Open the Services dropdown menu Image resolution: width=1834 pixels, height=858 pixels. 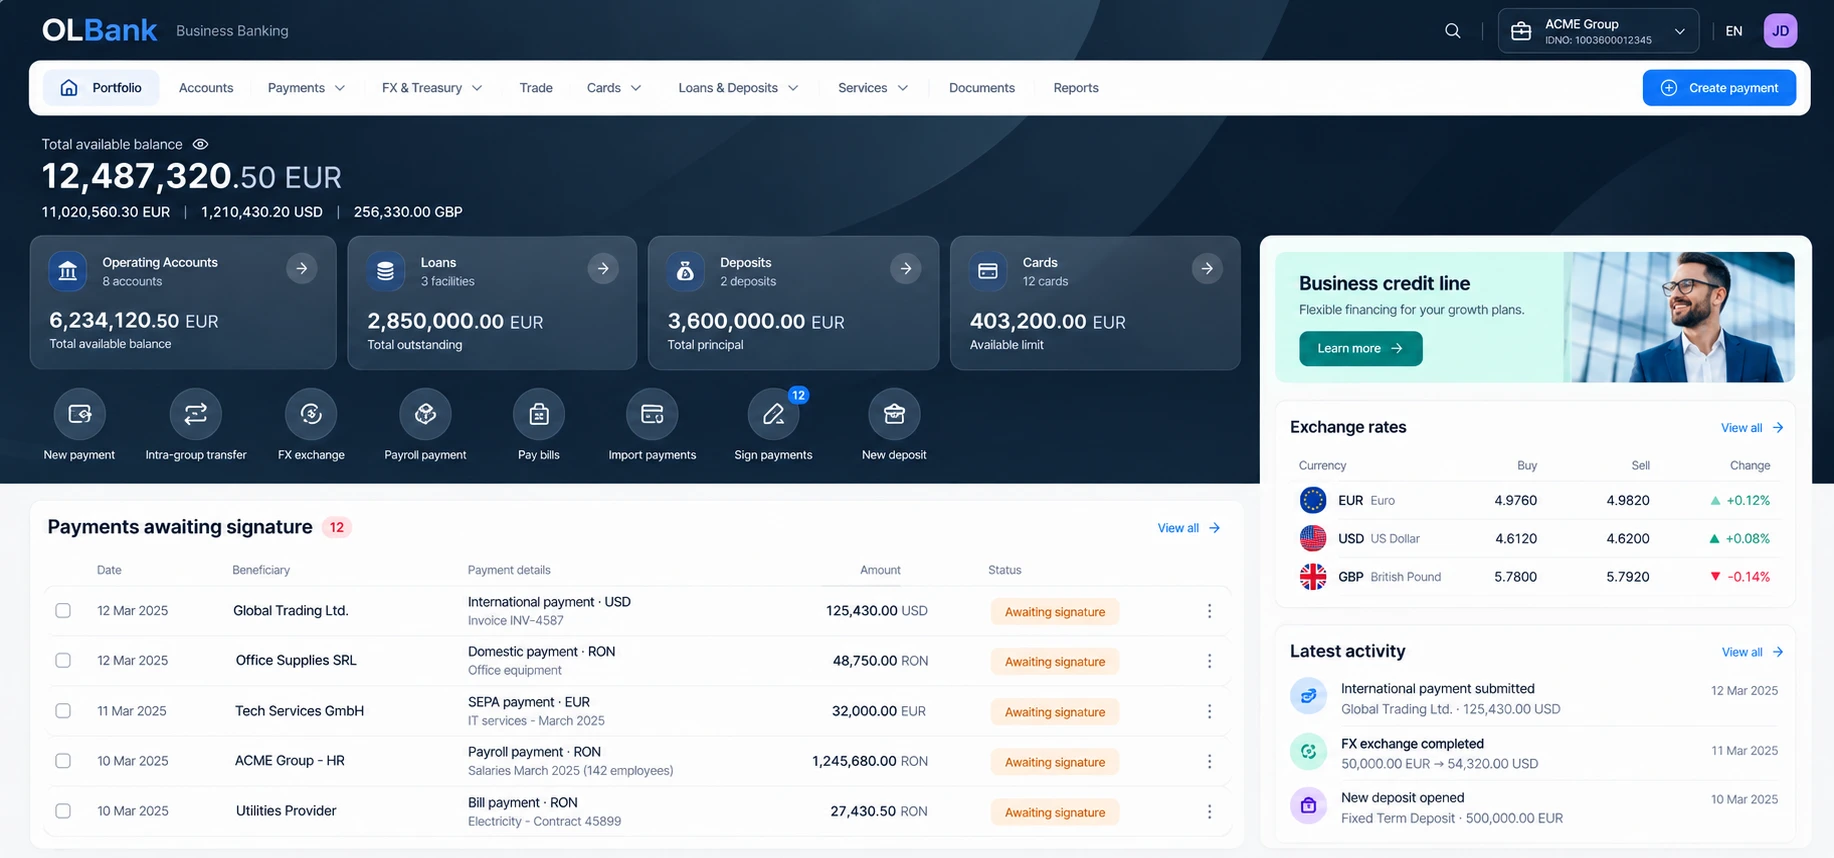coord(873,88)
